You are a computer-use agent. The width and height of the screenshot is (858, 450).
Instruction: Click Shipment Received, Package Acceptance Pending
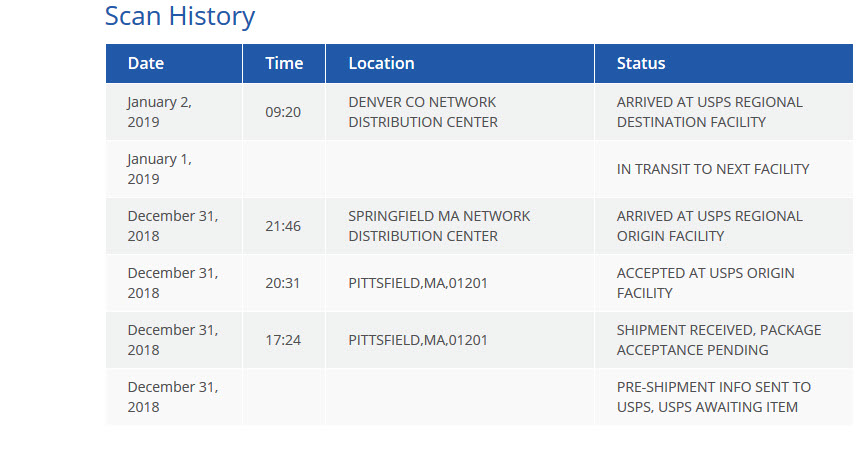click(718, 340)
